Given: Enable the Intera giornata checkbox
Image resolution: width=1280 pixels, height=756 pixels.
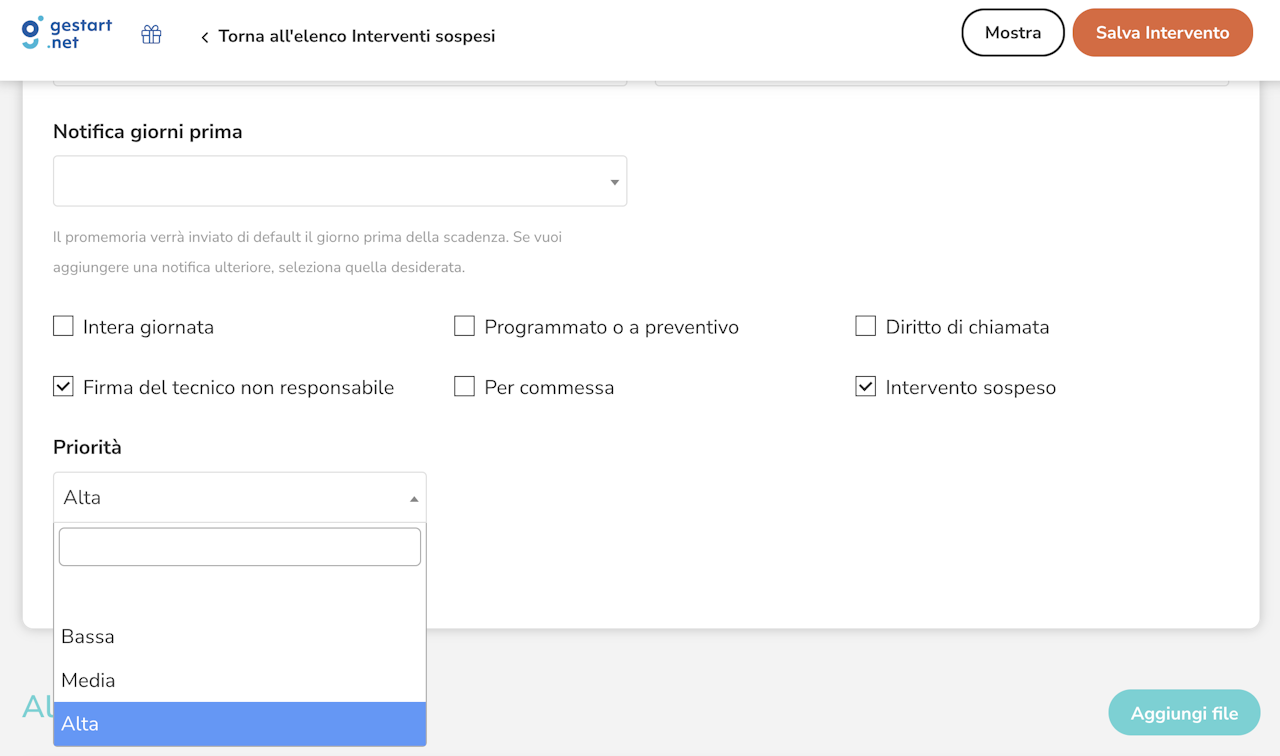Looking at the screenshot, I should (63, 325).
